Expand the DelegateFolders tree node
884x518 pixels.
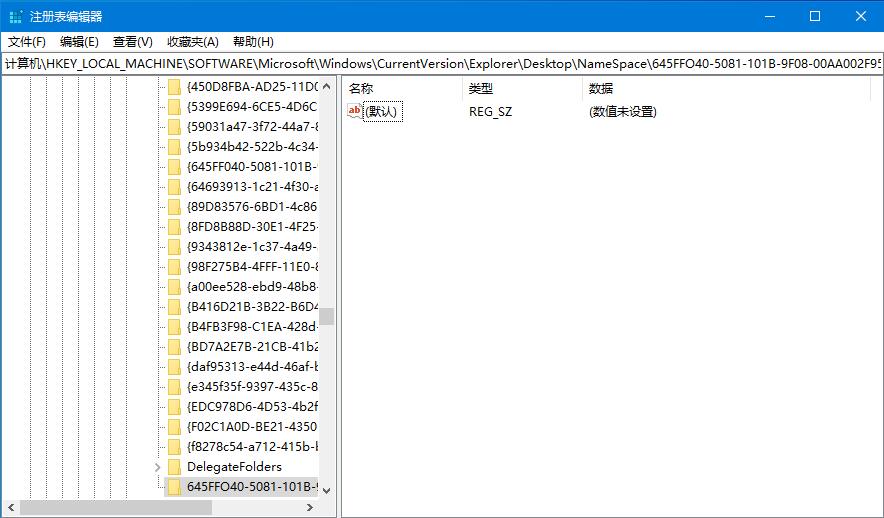pyautogui.click(x=158, y=467)
